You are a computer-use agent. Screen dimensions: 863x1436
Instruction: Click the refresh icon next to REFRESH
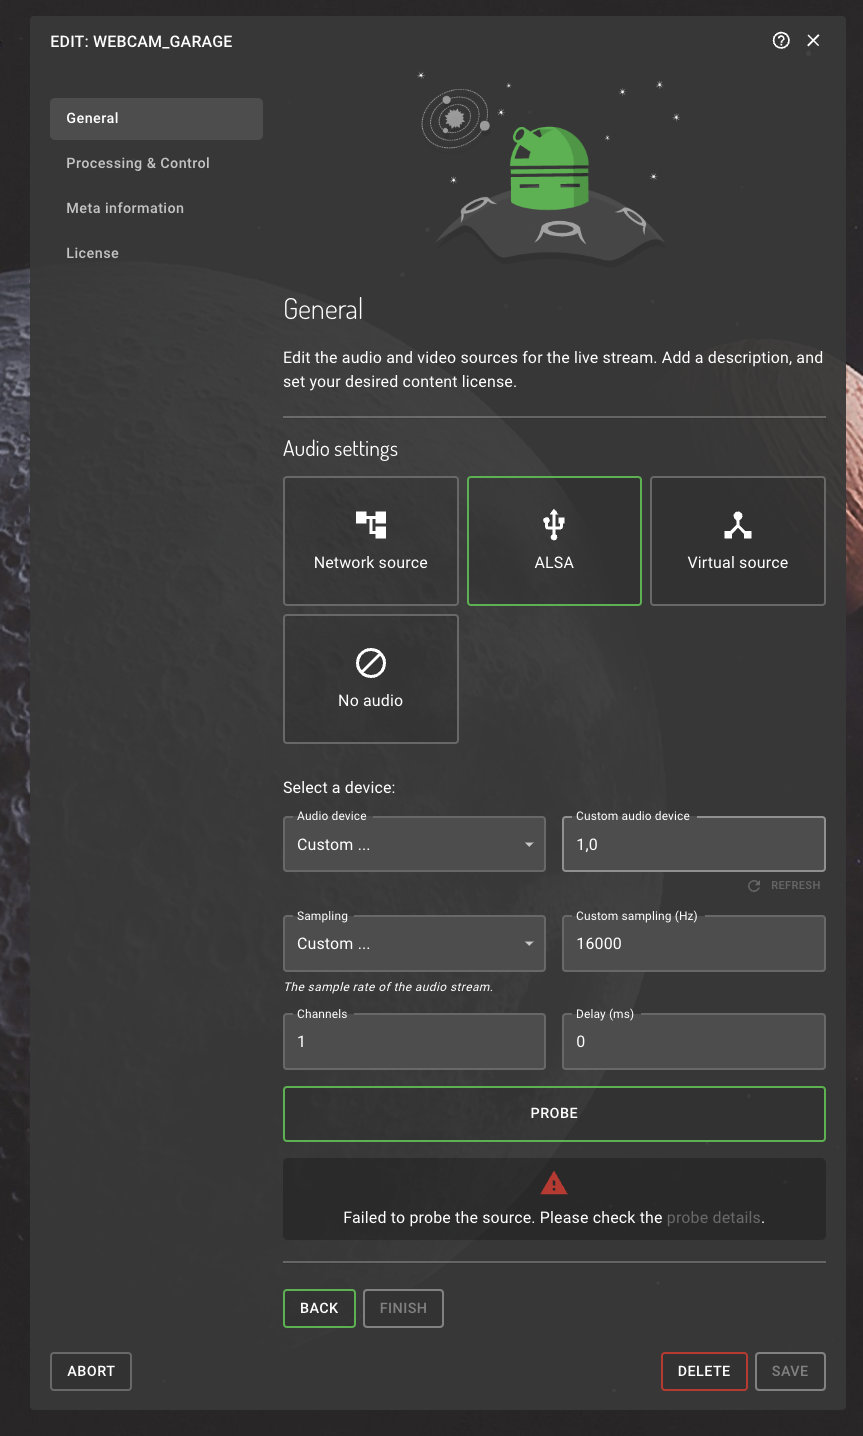click(752, 885)
